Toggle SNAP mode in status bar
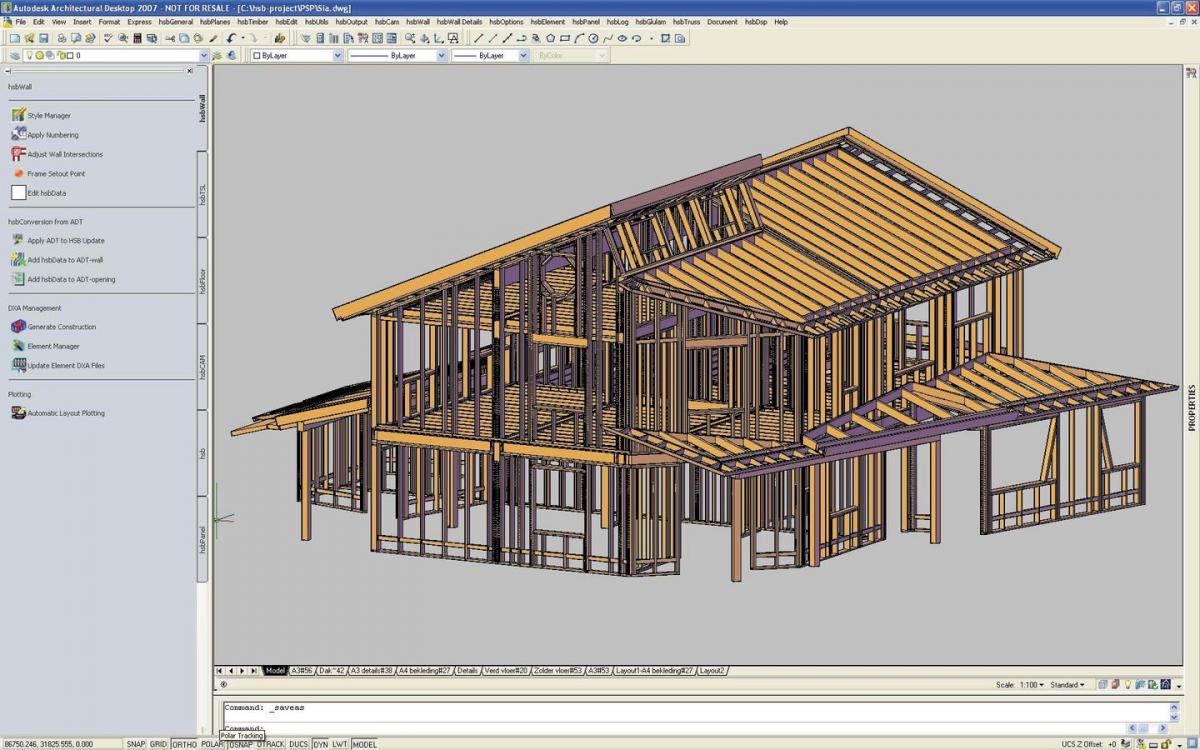 pyautogui.click(x=136, y=744)
